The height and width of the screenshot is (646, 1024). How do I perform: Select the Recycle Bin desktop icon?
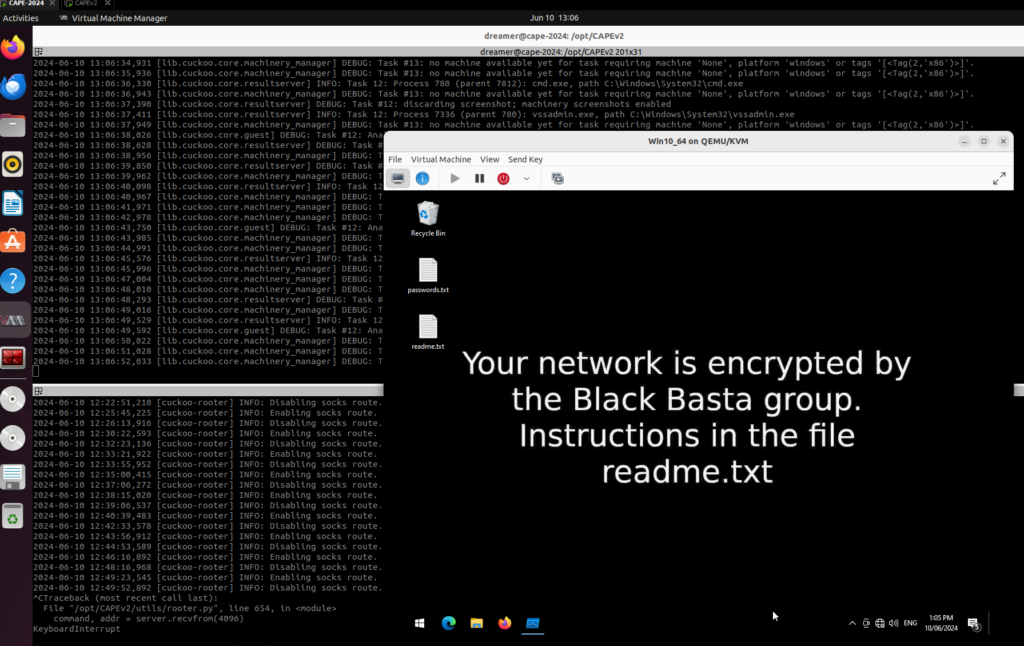point(428,219)
